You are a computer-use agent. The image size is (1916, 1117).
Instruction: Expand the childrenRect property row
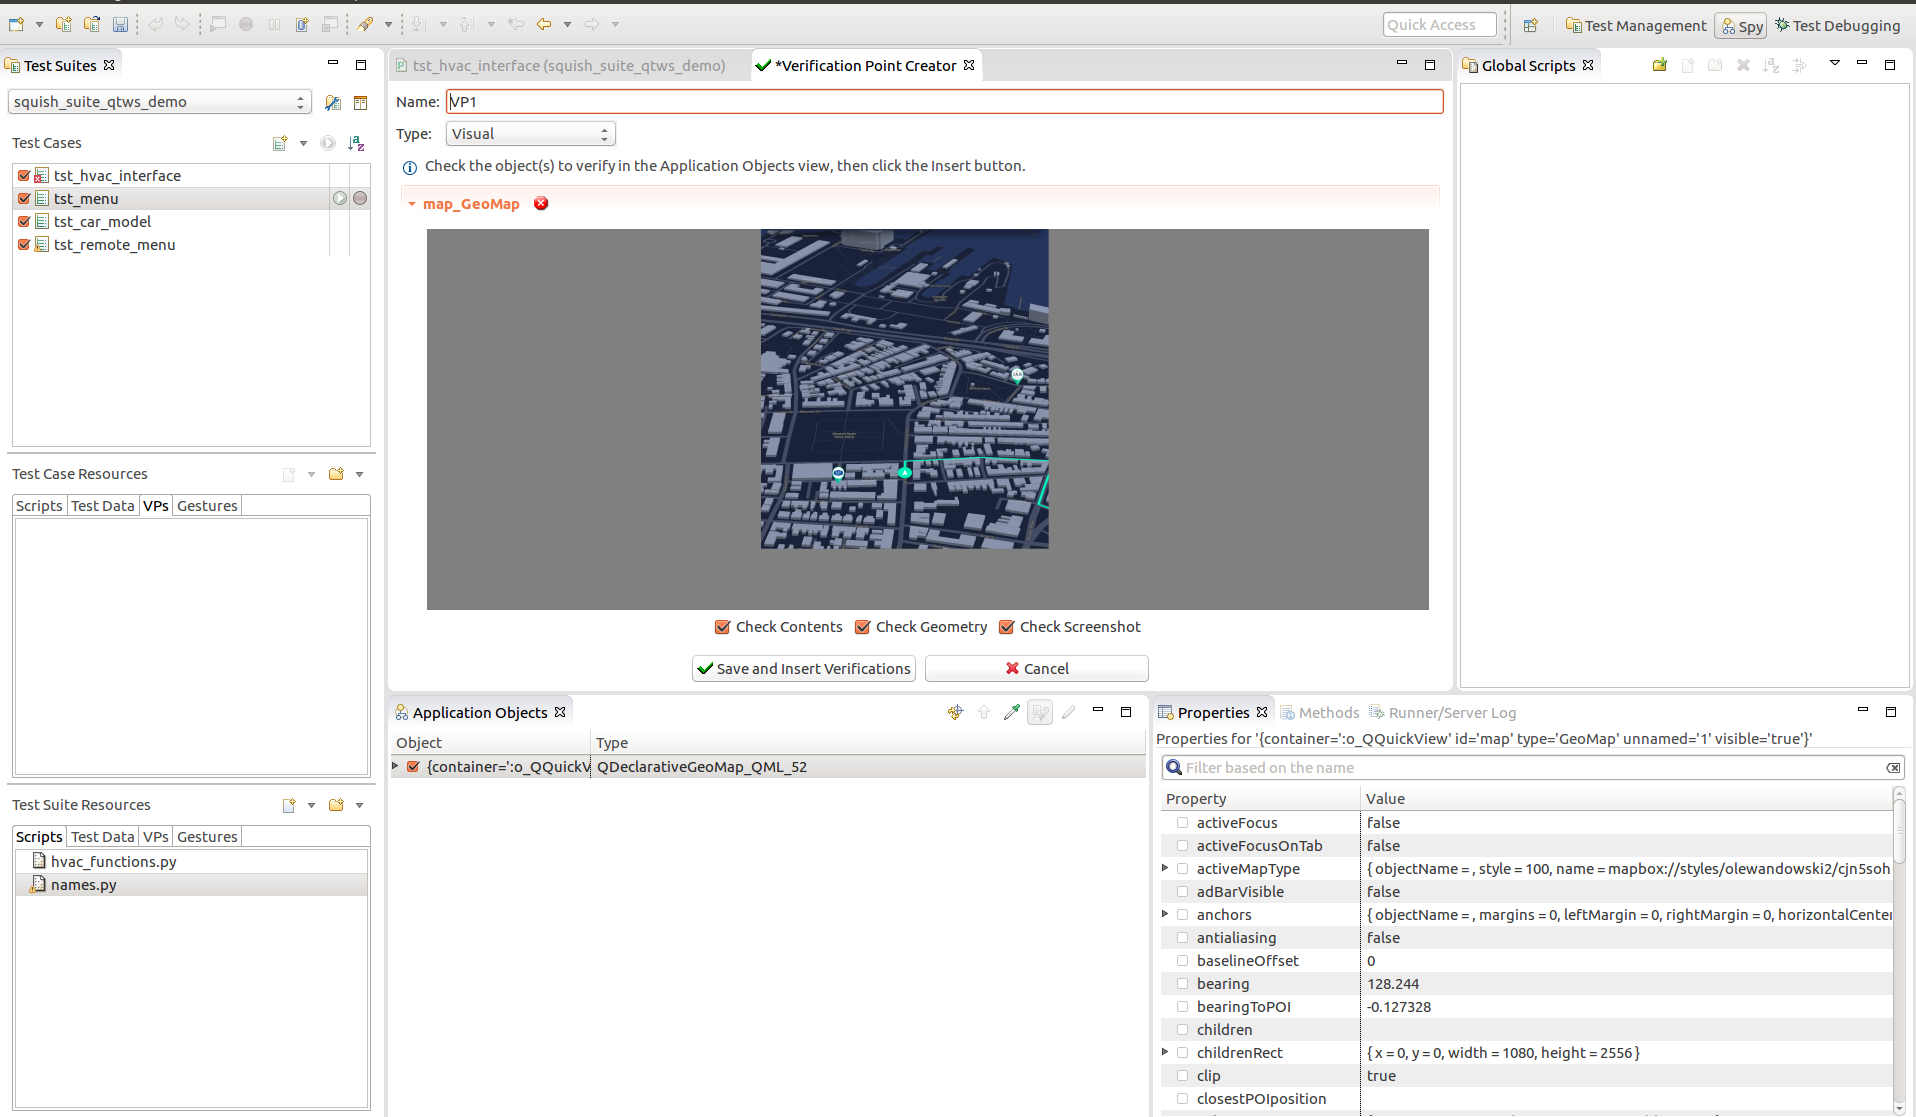pyautogui.click(x=1165, y=1052)
